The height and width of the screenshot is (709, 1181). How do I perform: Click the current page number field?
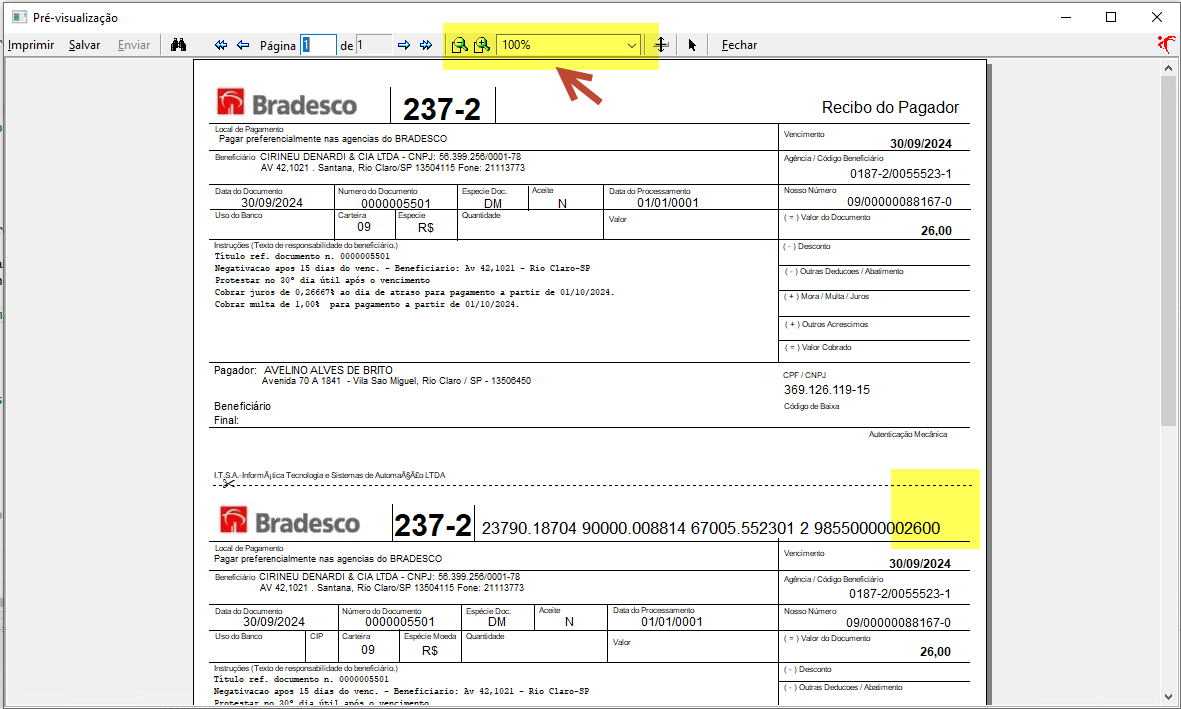click(x=318, y=45)
